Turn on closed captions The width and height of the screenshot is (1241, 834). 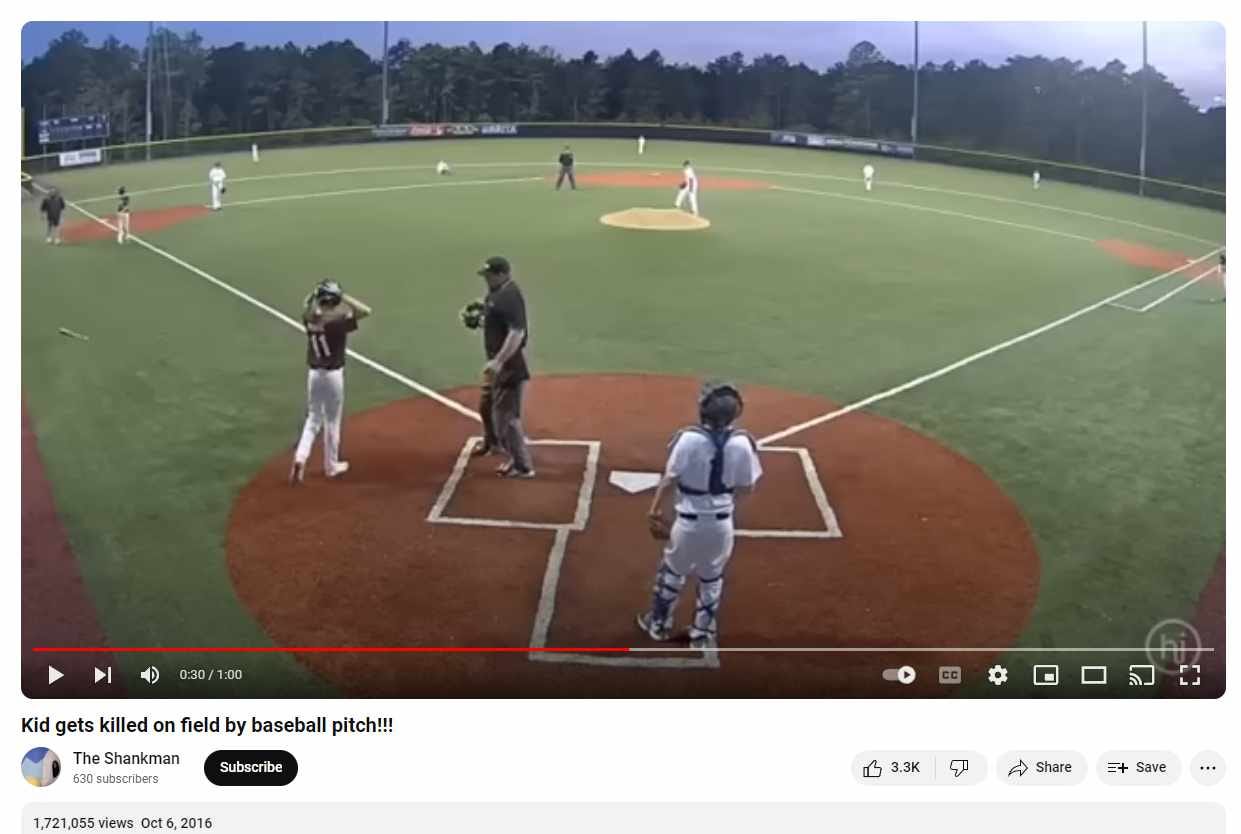pyautogui.click(x=950, y=675)
